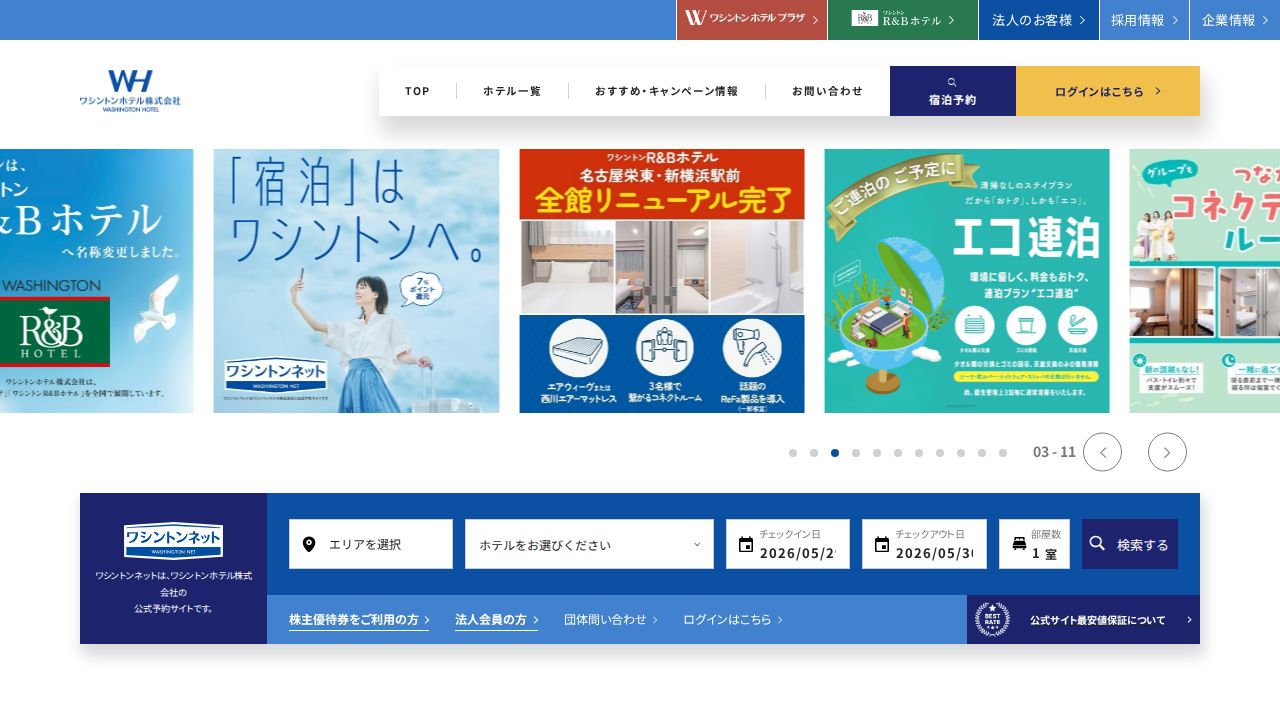Screen dimensions: 1280x720
Task: Open ログインはこちら link in search panel
Action: coord(732,620)
